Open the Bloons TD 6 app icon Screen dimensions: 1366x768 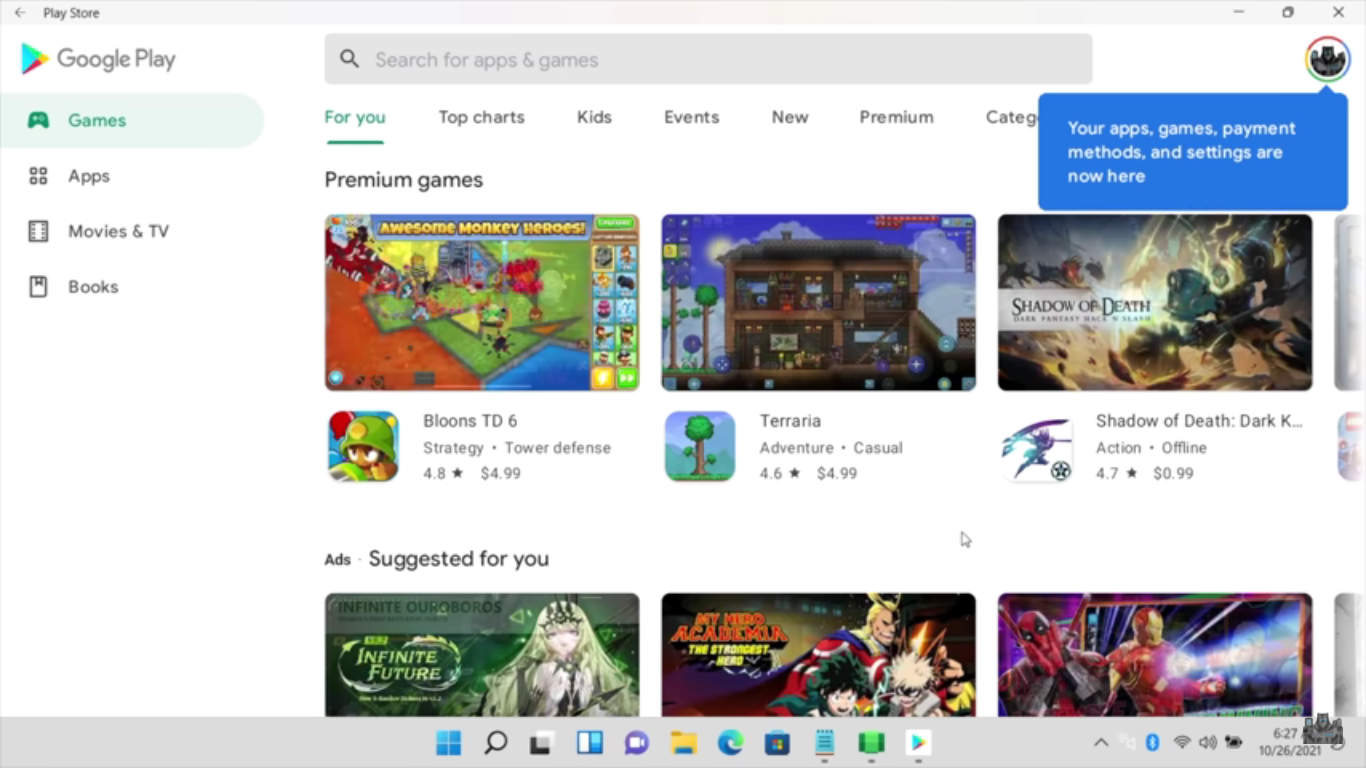pyautogui.click(x=363, y=446)
